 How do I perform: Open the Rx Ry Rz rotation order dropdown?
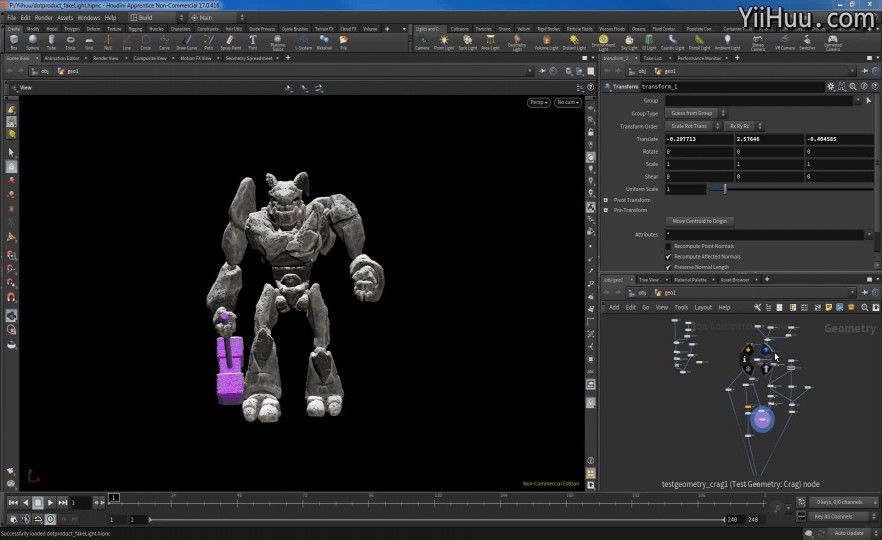743,126
